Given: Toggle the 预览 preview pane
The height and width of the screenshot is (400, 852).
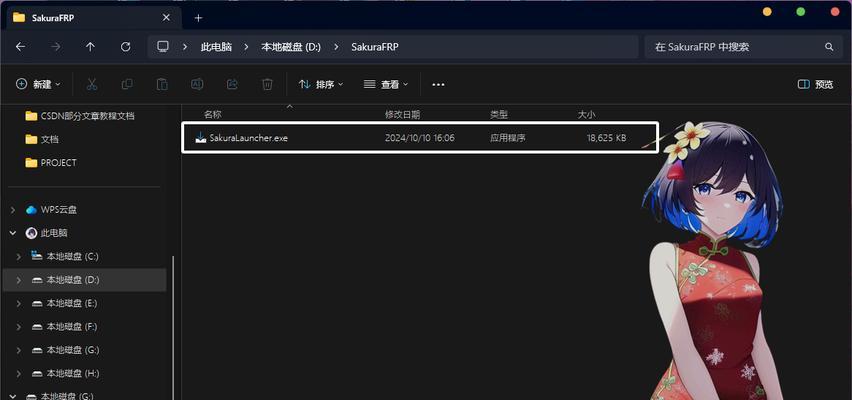Looking at the screenshot, I should [x=815, y=84].
